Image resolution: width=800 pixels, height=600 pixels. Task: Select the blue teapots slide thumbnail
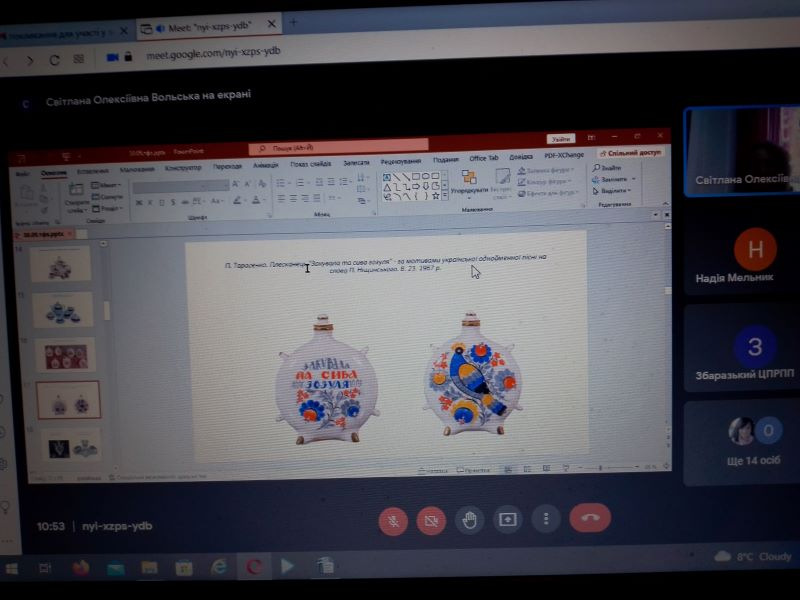coord(62,310)
